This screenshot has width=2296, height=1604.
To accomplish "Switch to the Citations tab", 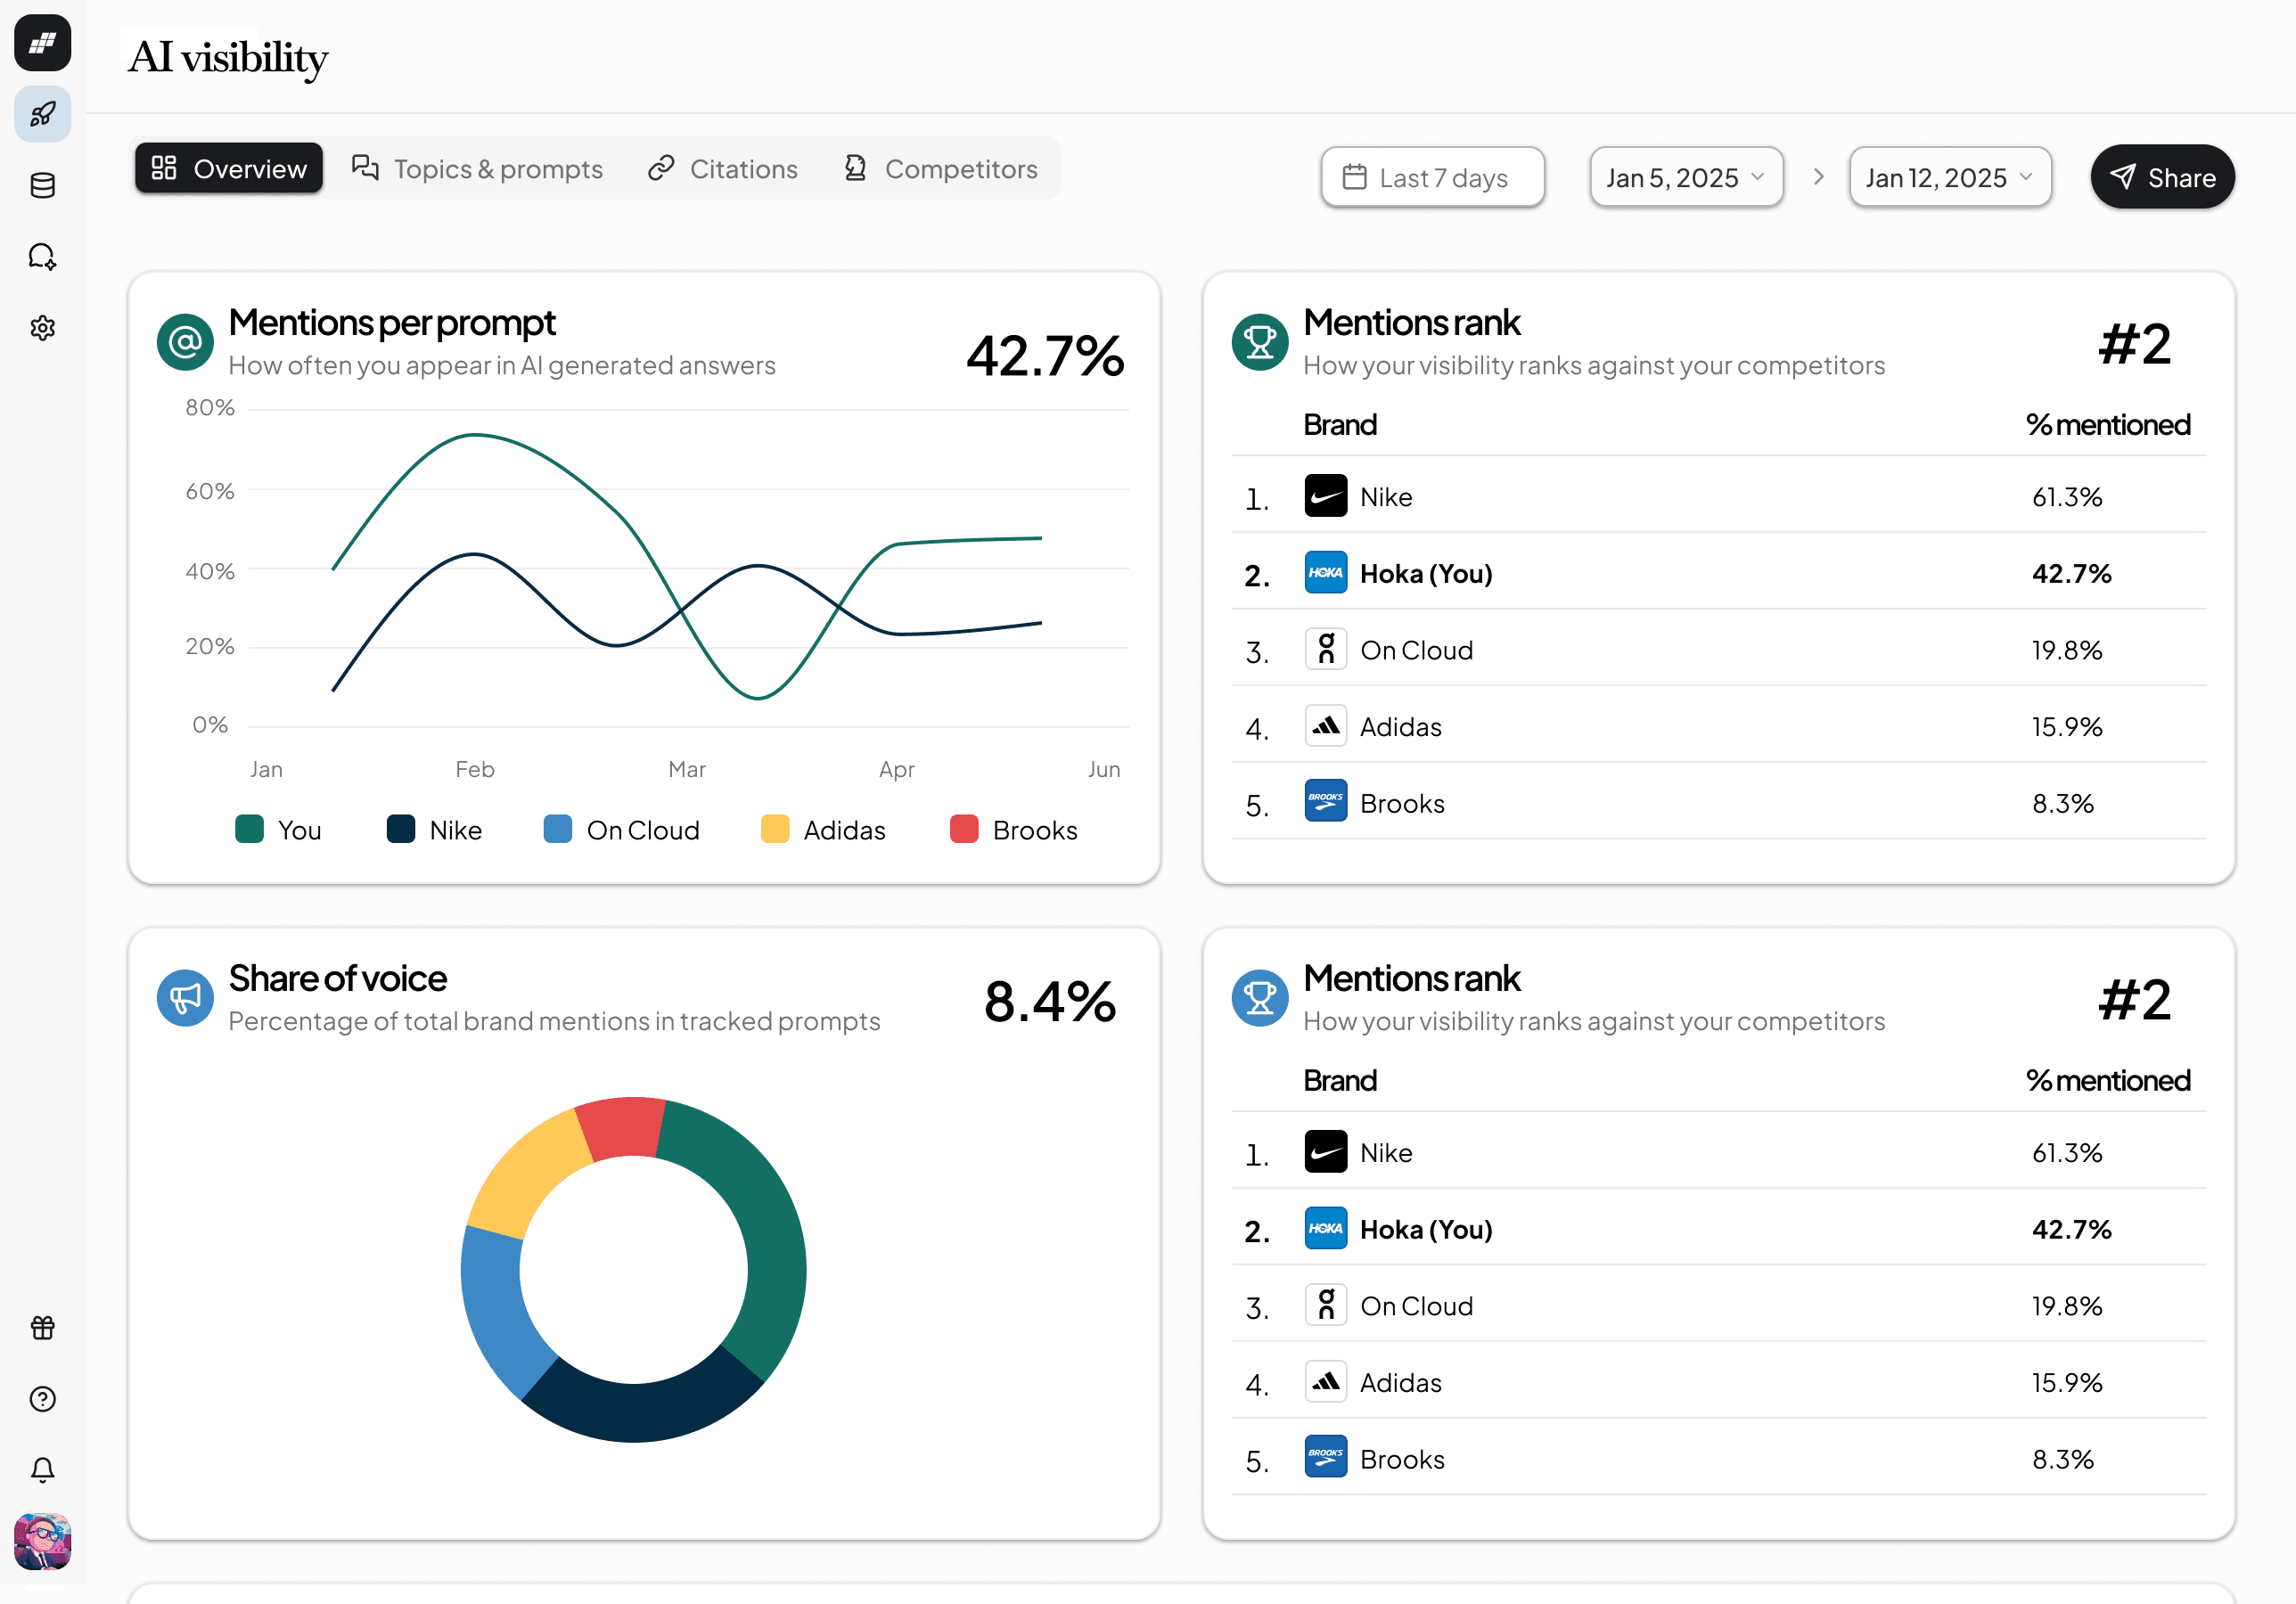I will [723, 168].
